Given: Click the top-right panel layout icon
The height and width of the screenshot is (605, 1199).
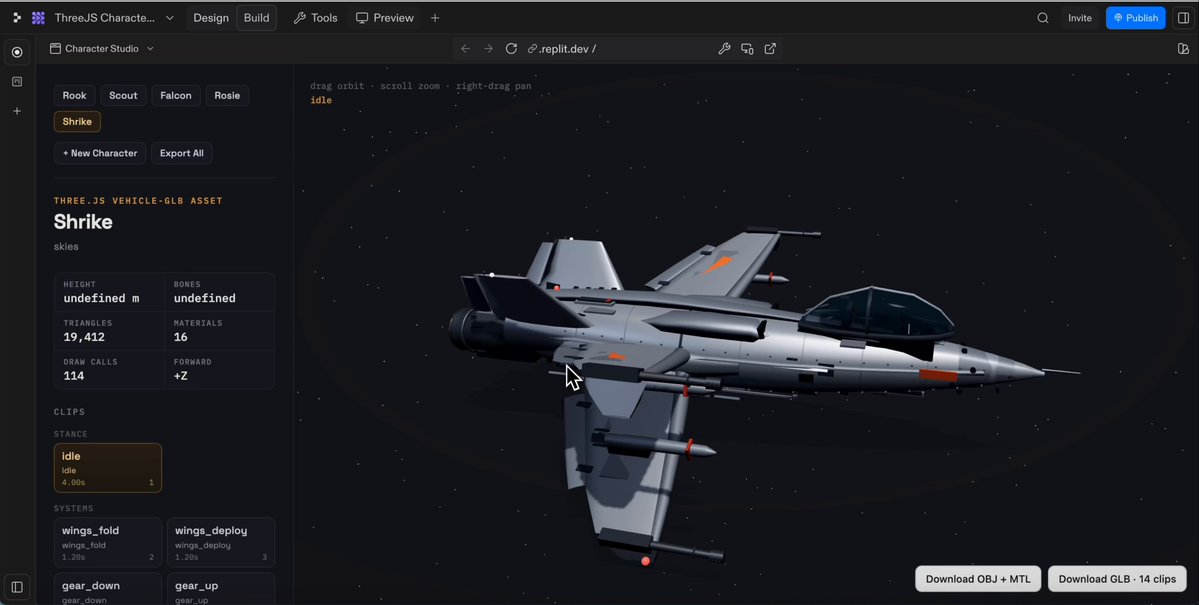Looking at the screenshot, I should click(1183, 48).
